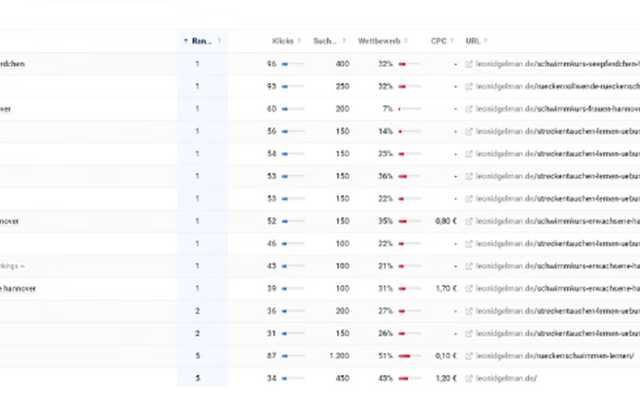The width and height of the screenshot is (640, 400).
Task: Open schwimmkurs-erwachsene URL in 52-clicks row
Action: [558, 221]
